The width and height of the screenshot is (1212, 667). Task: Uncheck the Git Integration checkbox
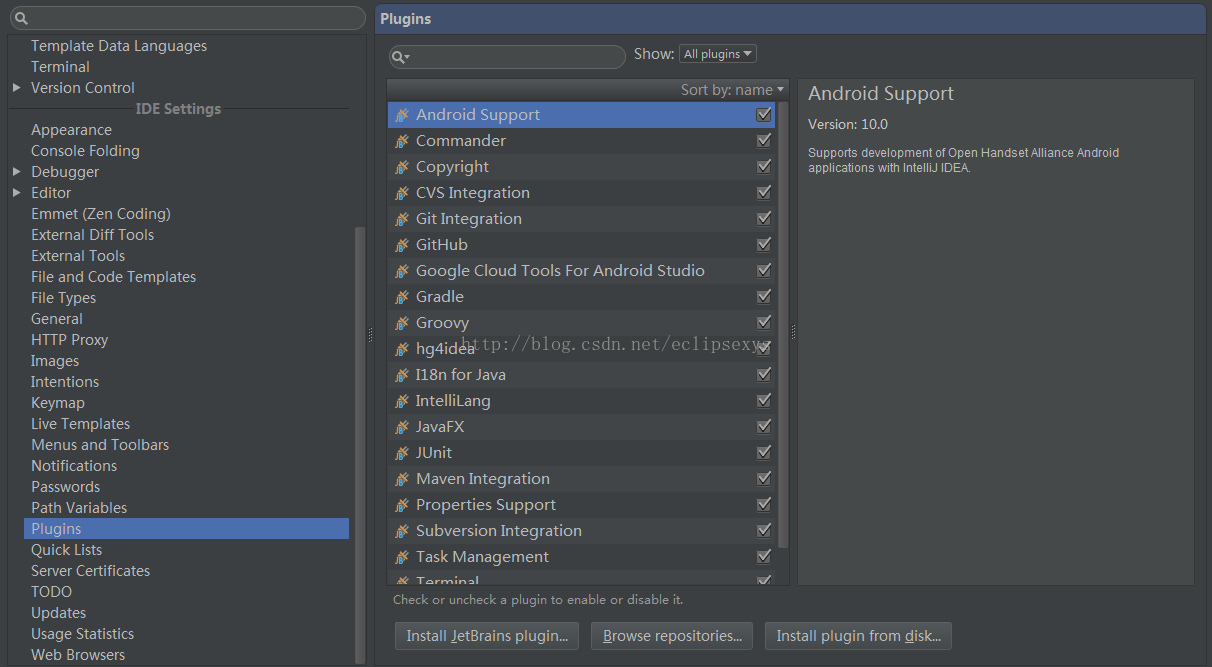(x=764, y=219)
